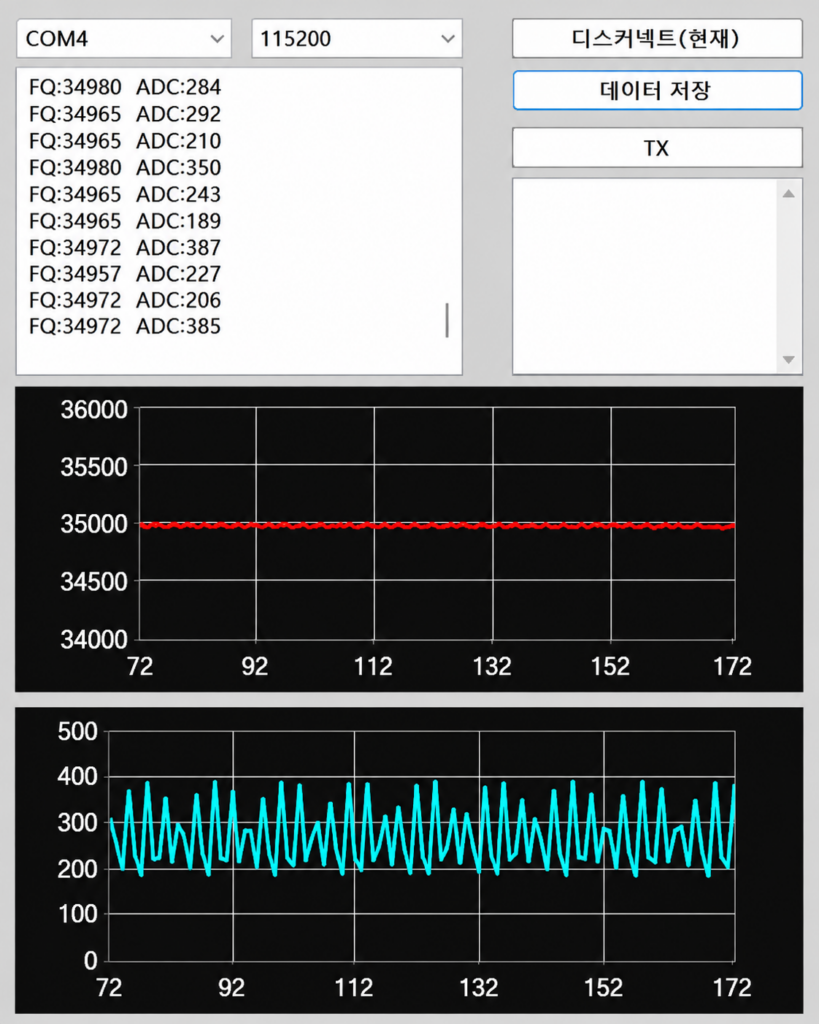Viewport: 819px width, 1024px height.
Task: Select log line FQ:34972 ADC:385
Action: pyautogui.click(x=125, y=327)
